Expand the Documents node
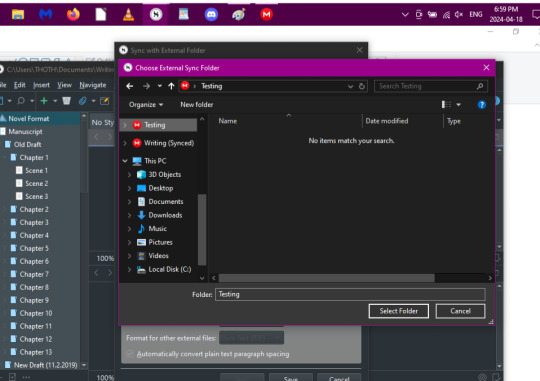Image resolution: width=540 pixels, height=381 pixels. pos(129,202)
